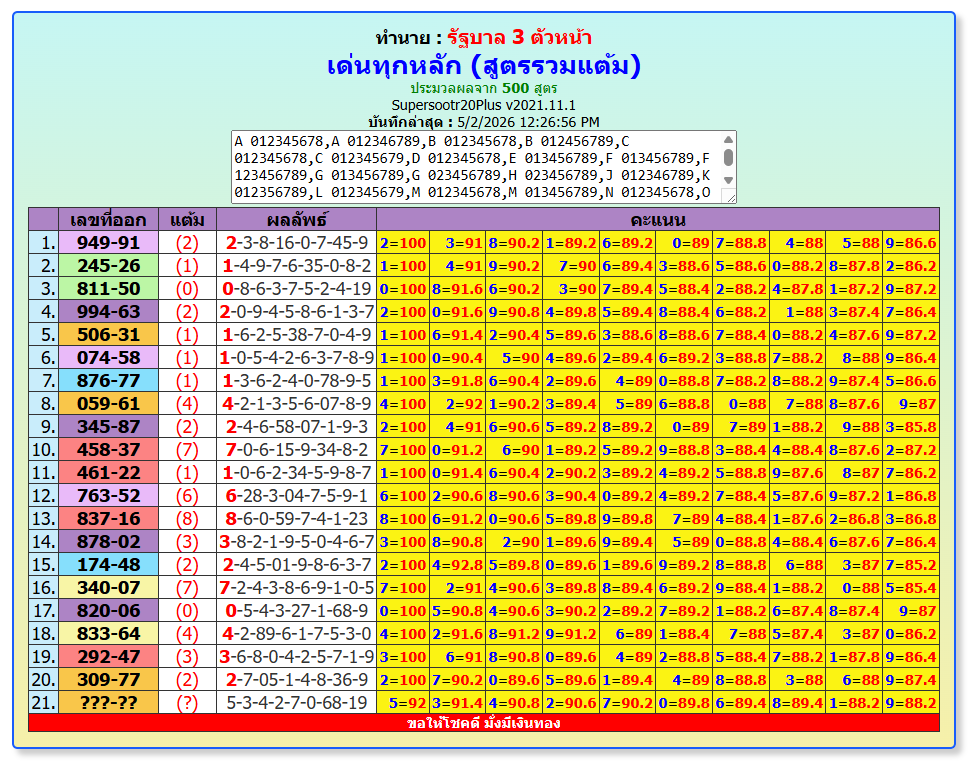The width and height of the screenshot is (972, 770).
Task: Click score 4=92.8 in row 15
Action: click(x=457, y=564)
